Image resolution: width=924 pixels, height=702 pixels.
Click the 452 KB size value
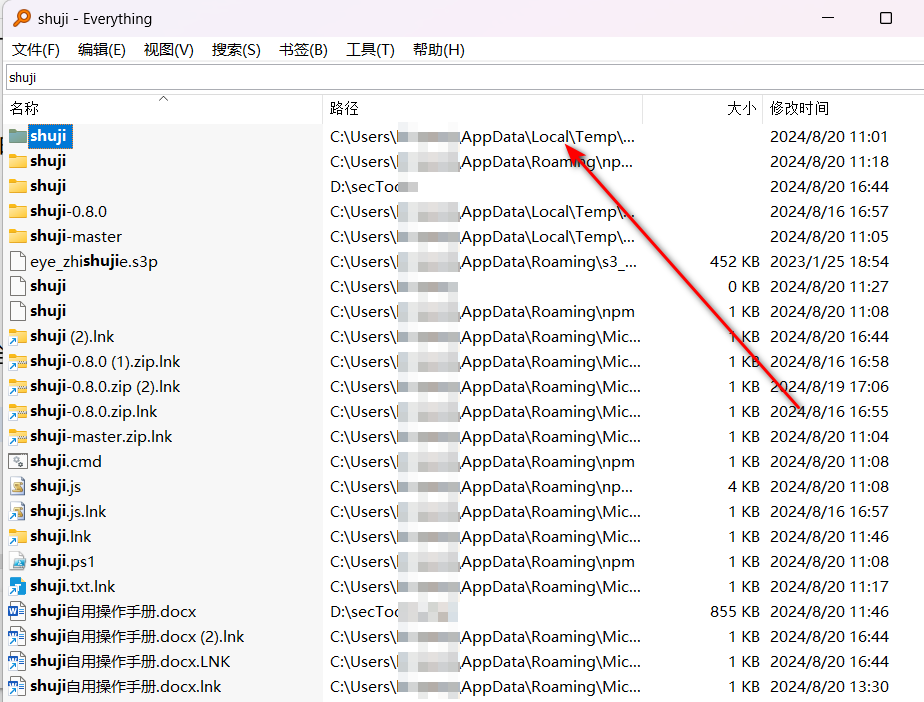pyautogui.click(x=734, y=261)
